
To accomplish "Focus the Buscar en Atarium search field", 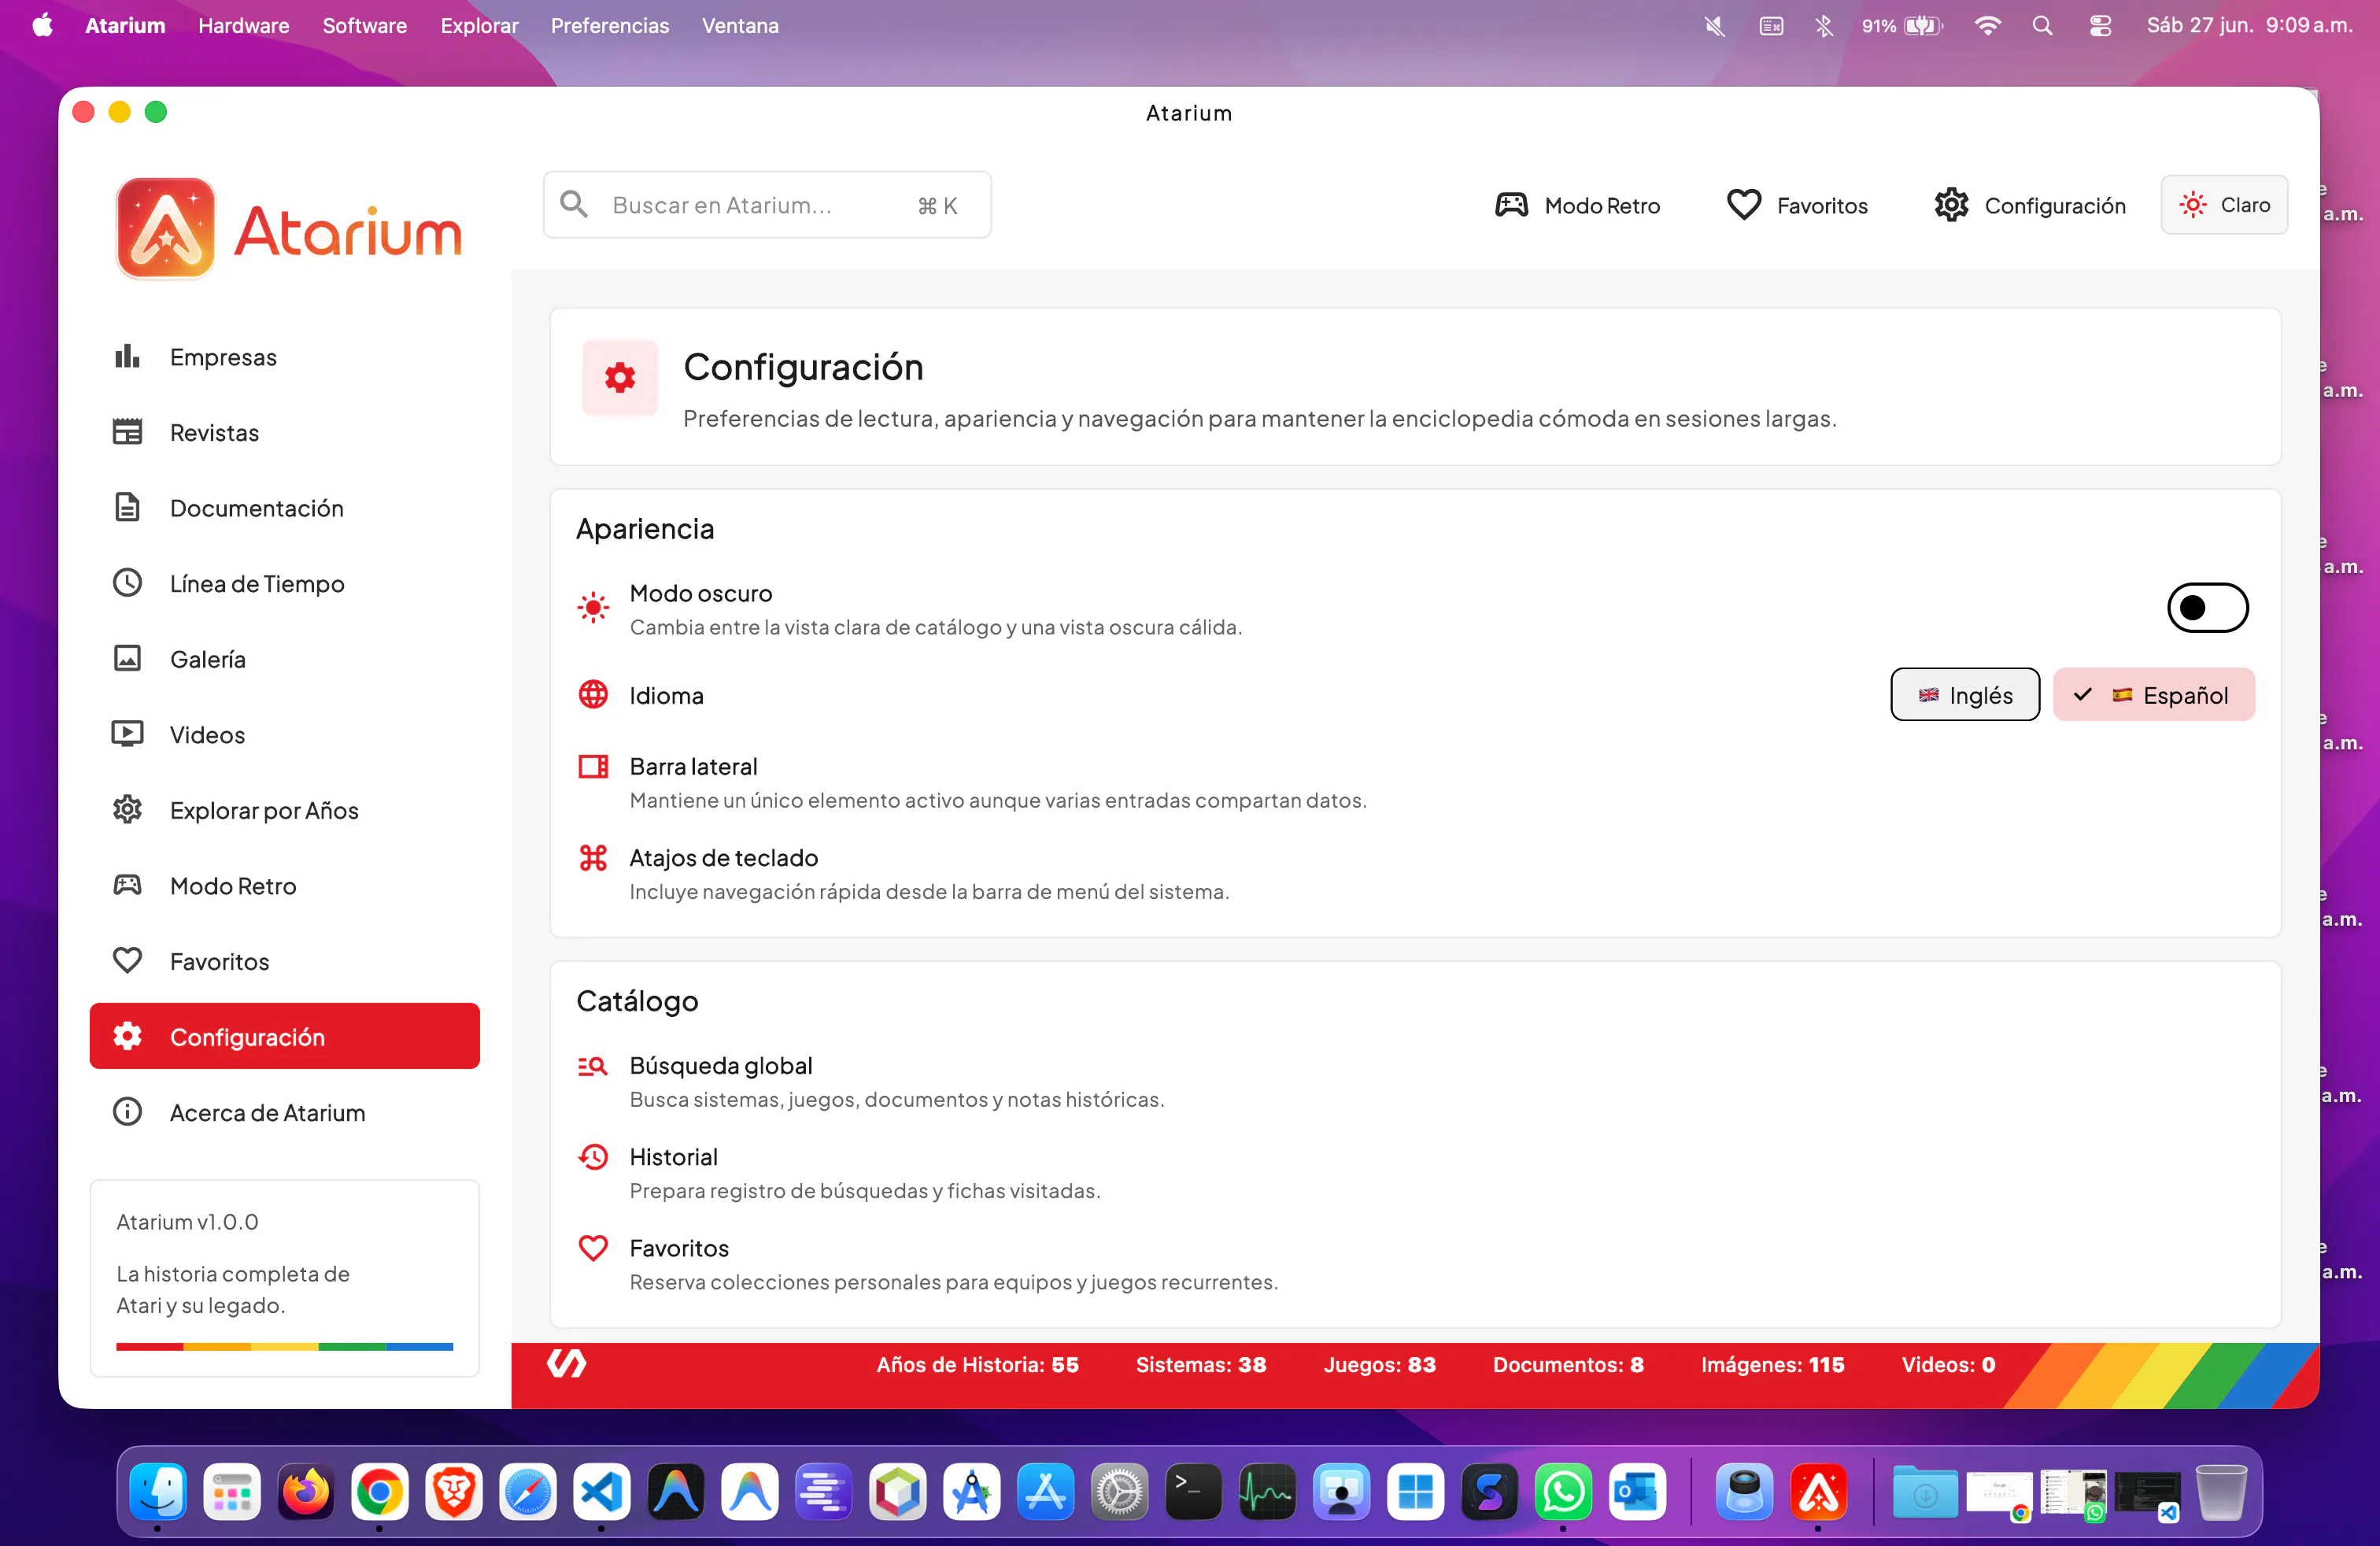I will [x=767, y=205].
